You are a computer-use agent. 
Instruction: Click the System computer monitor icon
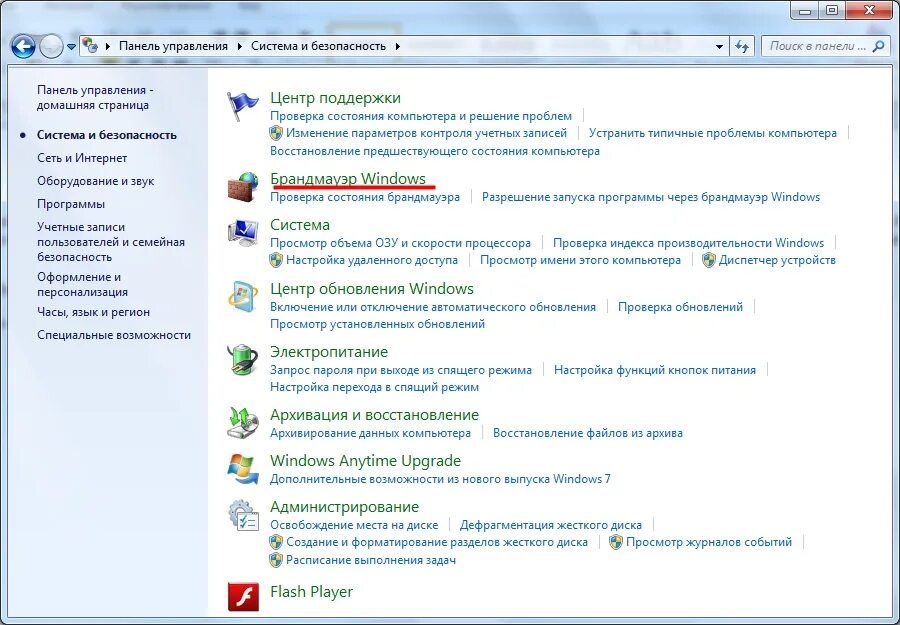coord(243,233)
